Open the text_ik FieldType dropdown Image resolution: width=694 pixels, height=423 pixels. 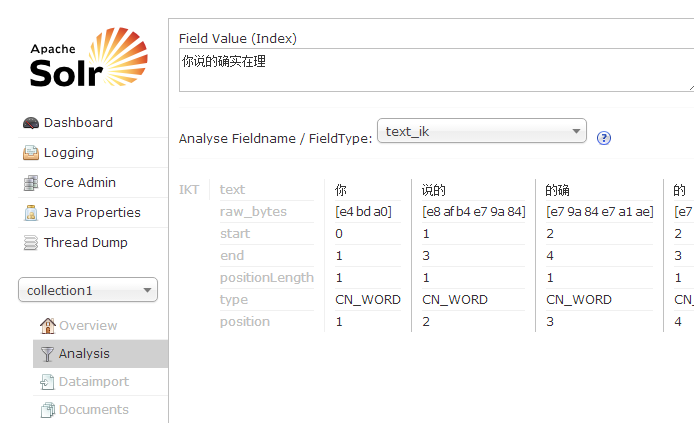point(482,131)
